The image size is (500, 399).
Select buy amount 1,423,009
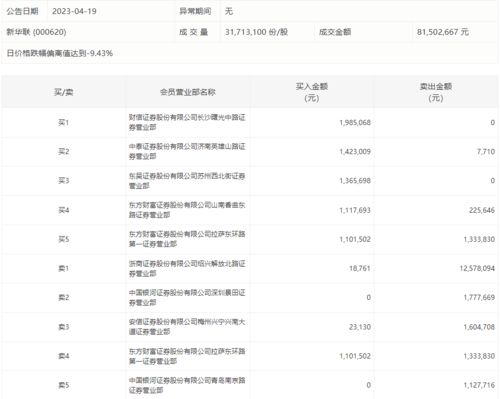coord(355,152)
